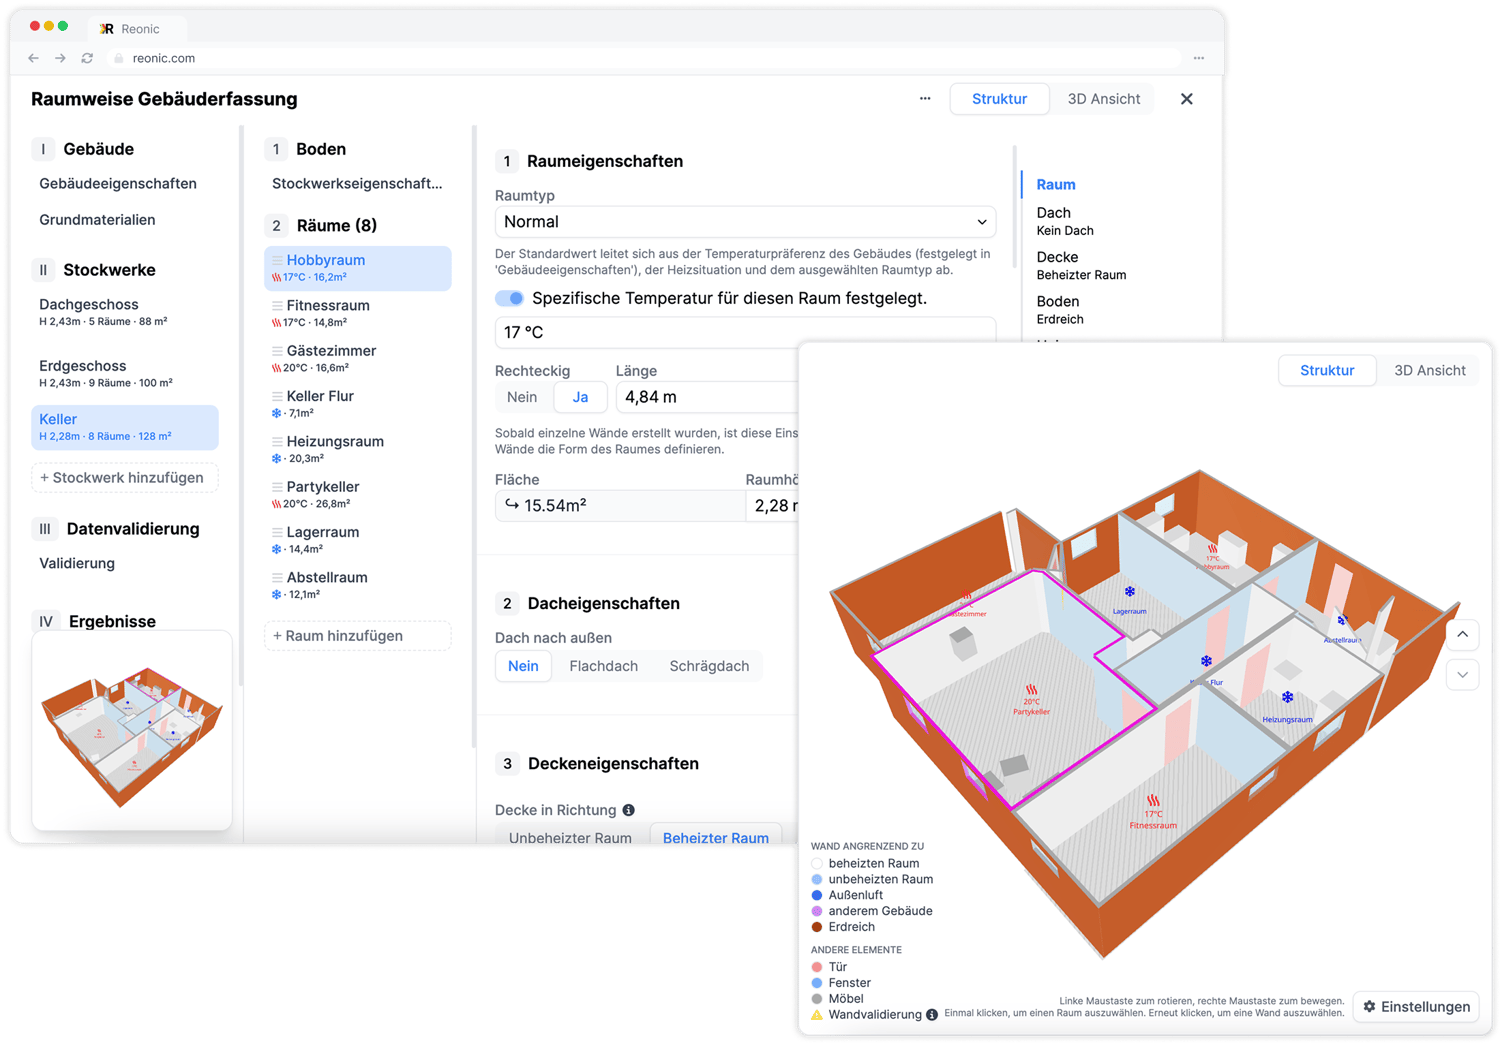1500x1043 pixels.
Task: Grab the drag handle icon of Fitnessraum
Action: pyautogui.click(x=277, y=306)
